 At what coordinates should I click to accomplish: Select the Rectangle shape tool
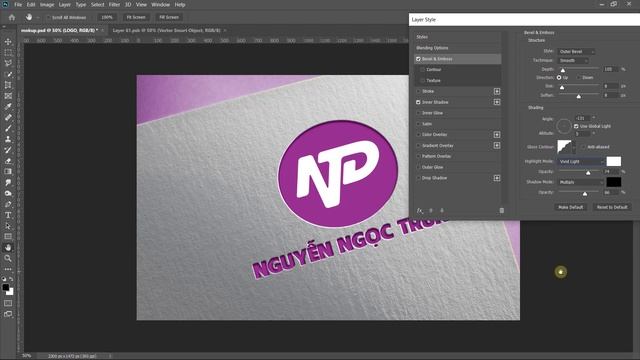point(8,236)
